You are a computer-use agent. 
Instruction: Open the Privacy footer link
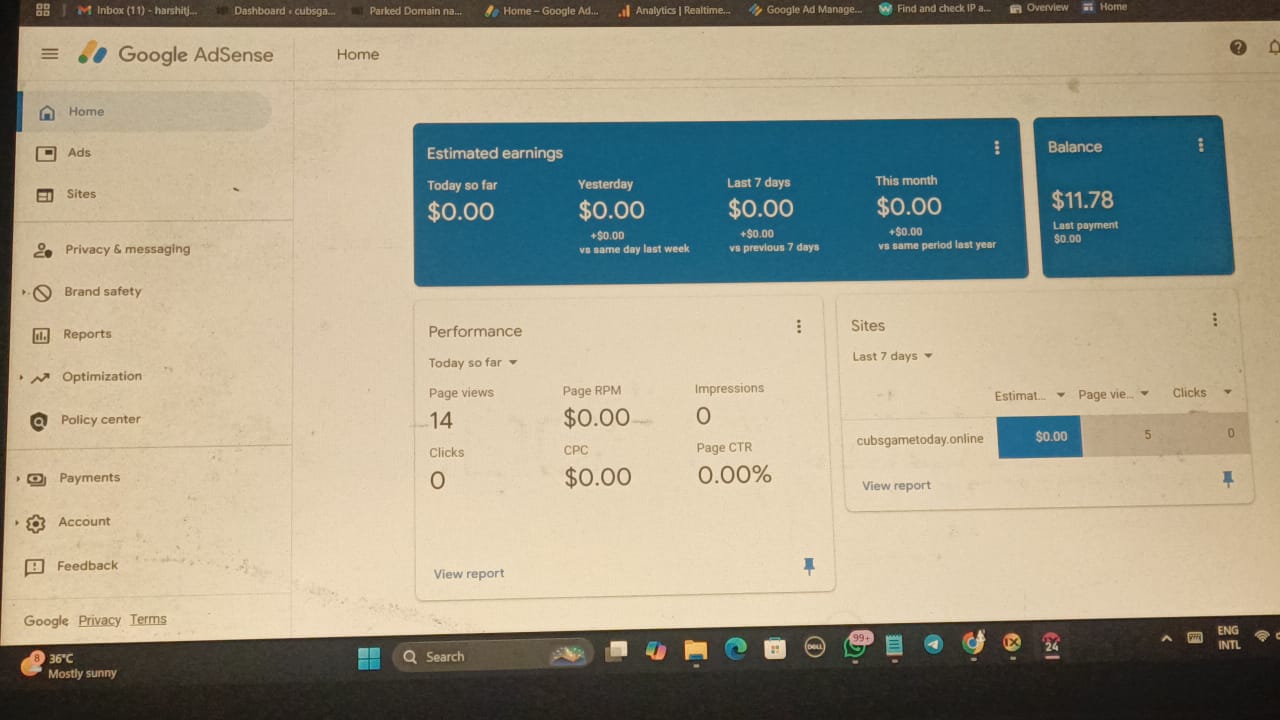[100, 620]
